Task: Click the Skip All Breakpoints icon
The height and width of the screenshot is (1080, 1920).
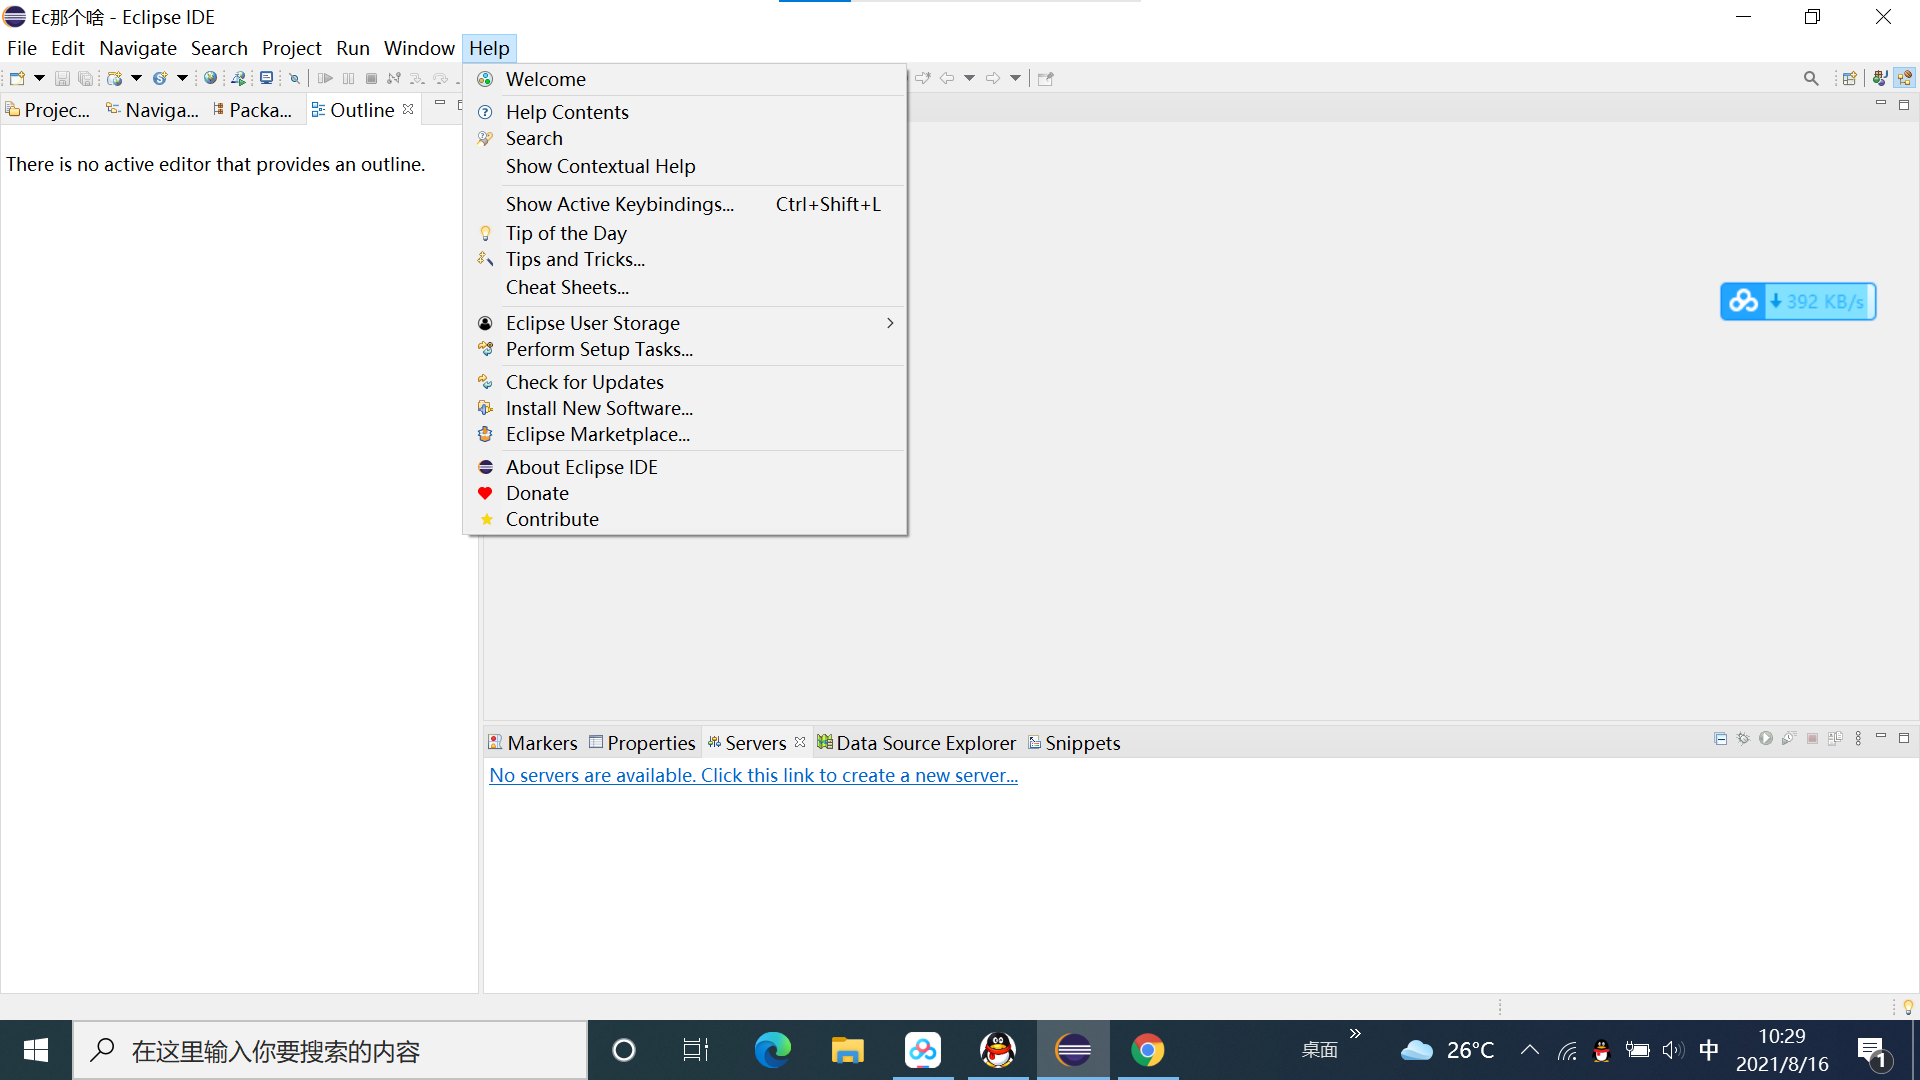Action: pos(294,78)
